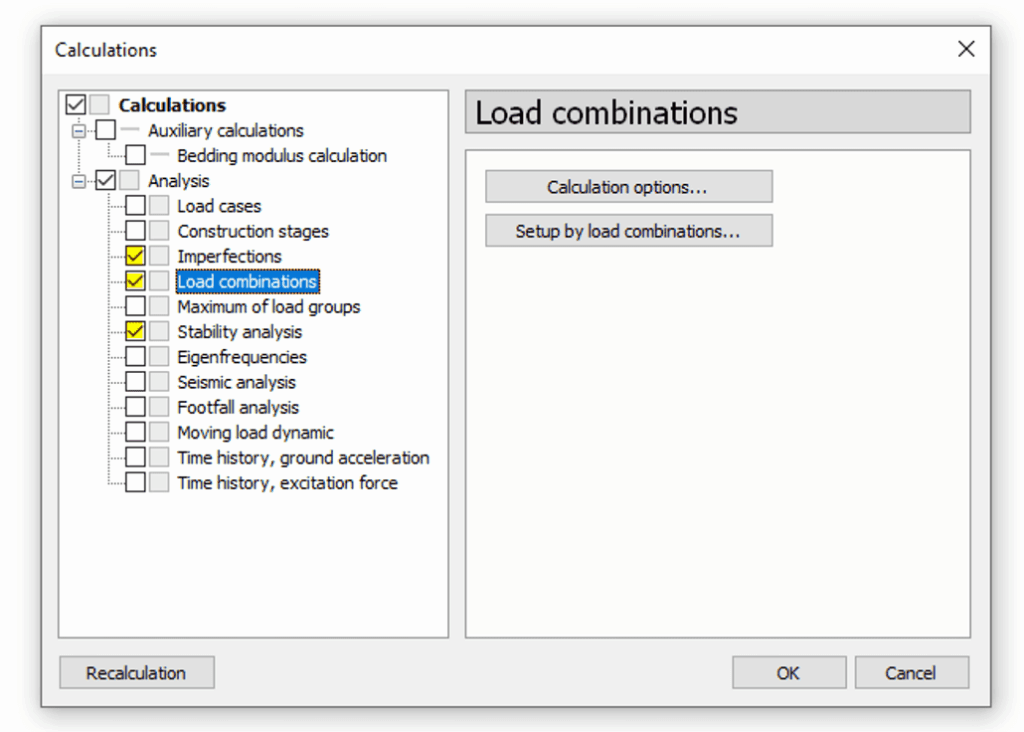Click the grey status box beside Seismic analysis
Viewport: 1024px width, 732px height.
[159, 382]
